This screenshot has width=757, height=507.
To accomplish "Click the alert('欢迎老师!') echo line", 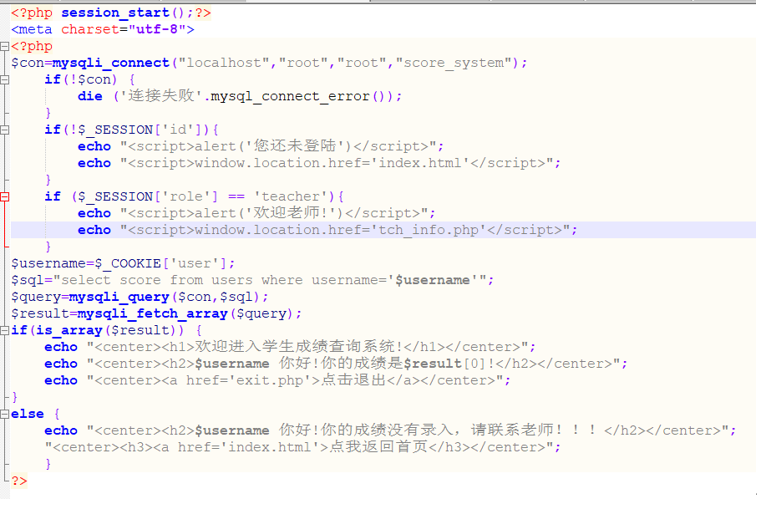I will pyautogui.click(x=256, y=213).
